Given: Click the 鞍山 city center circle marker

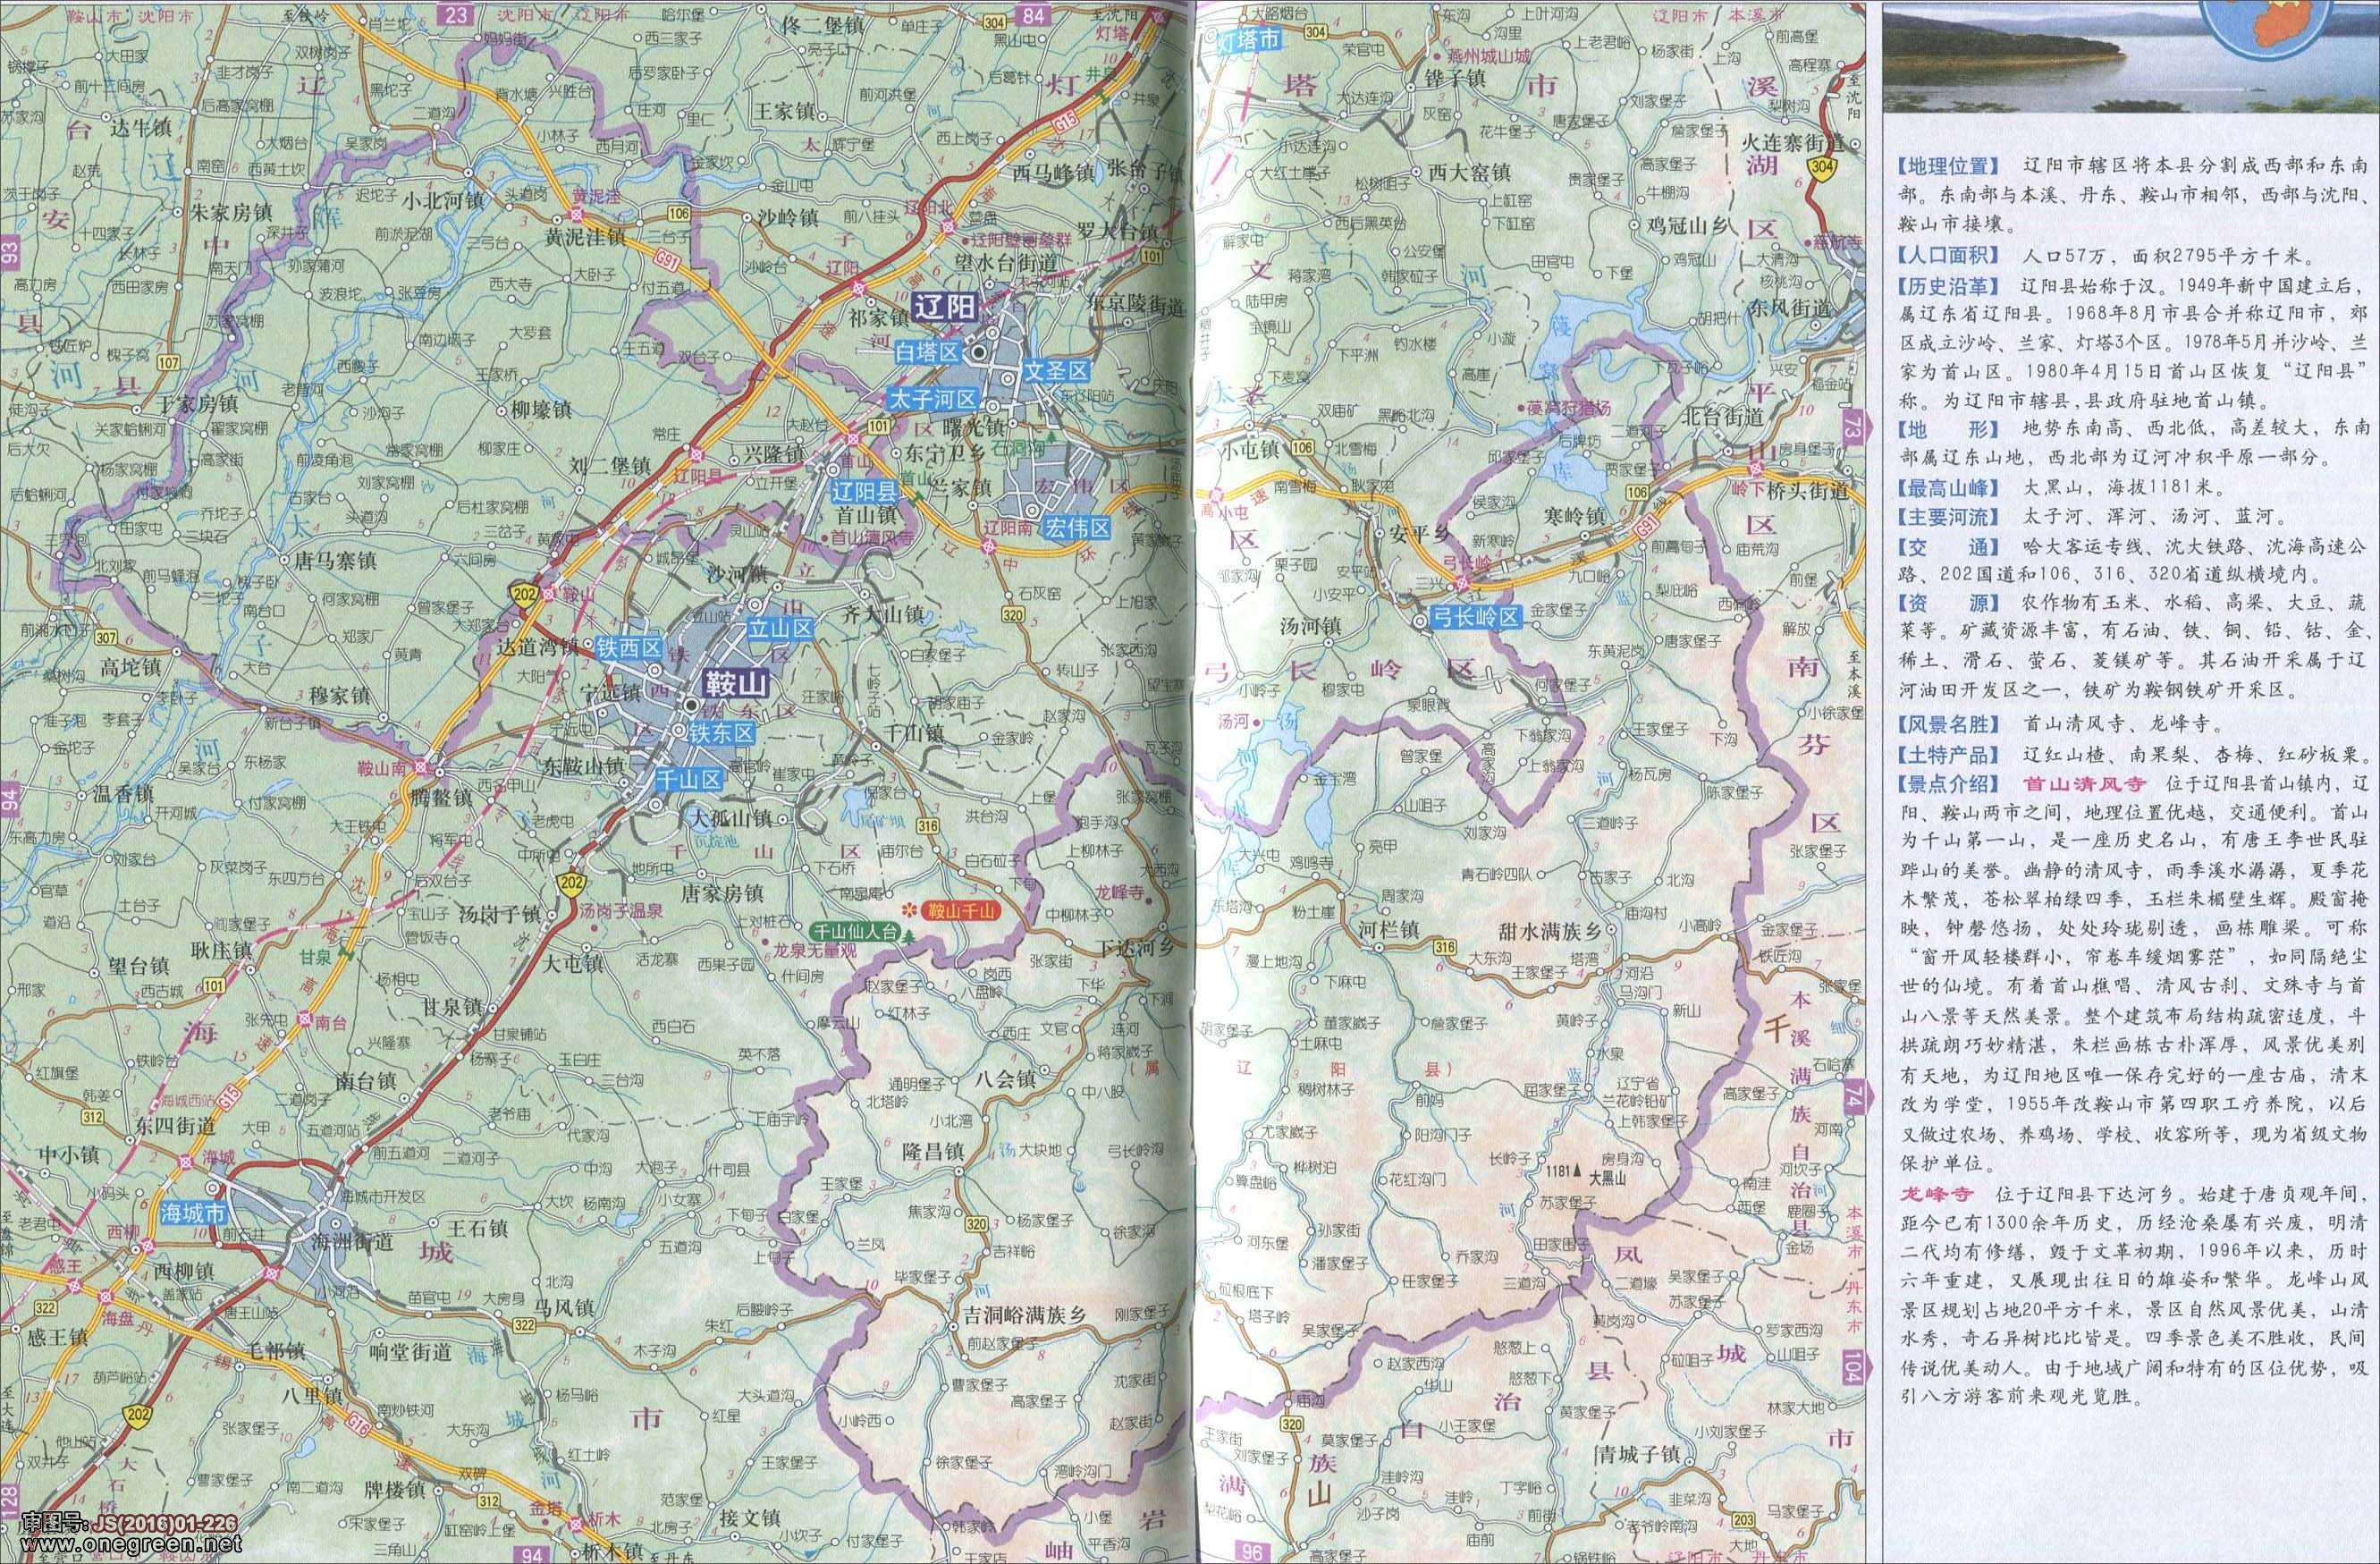Looking at the screenshot, I should tap(691, 706).
